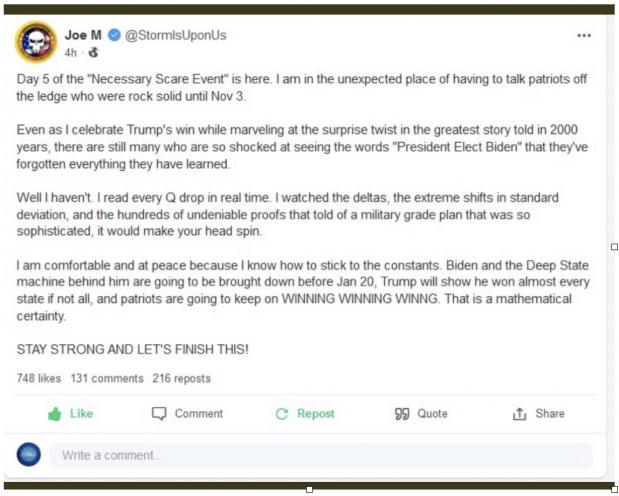Open the Joe M profile name link

point(83,35)
